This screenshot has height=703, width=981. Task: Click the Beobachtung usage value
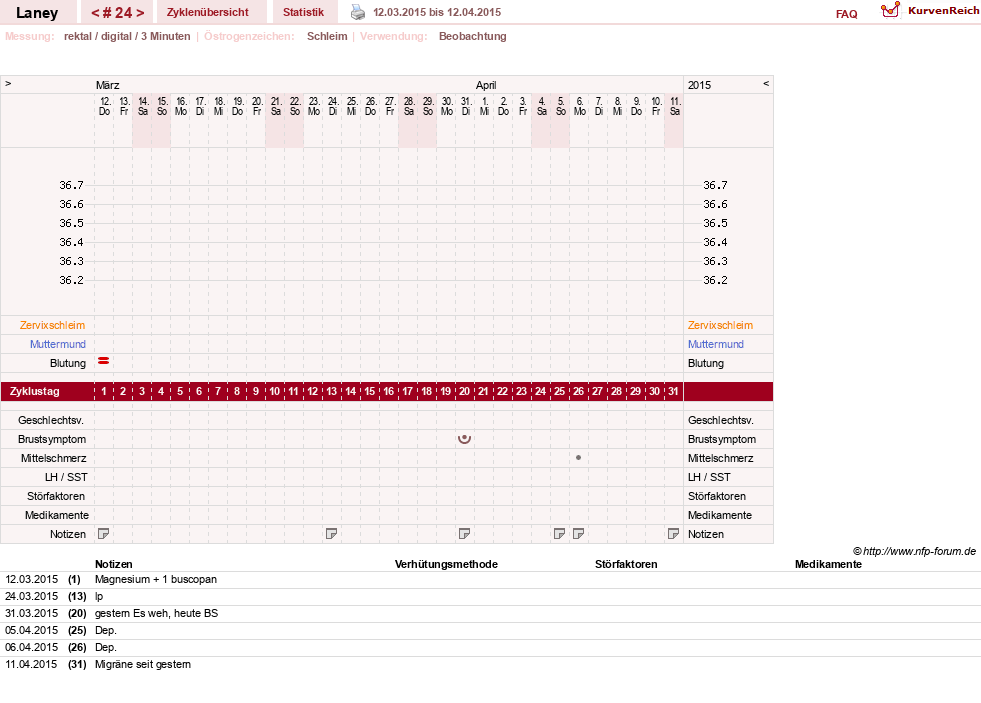(x=472, y=36)
